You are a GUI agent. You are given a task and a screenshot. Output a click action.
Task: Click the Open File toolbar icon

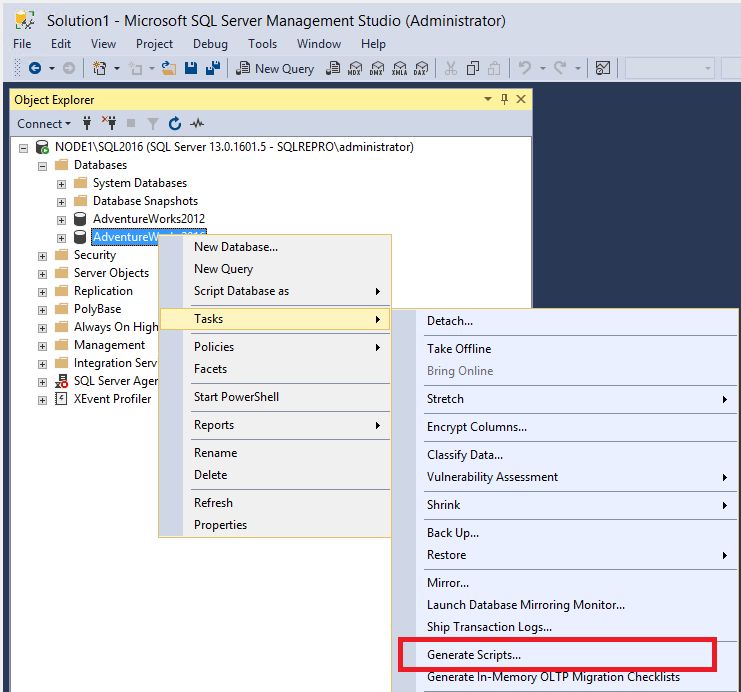(x=169, y=69)
